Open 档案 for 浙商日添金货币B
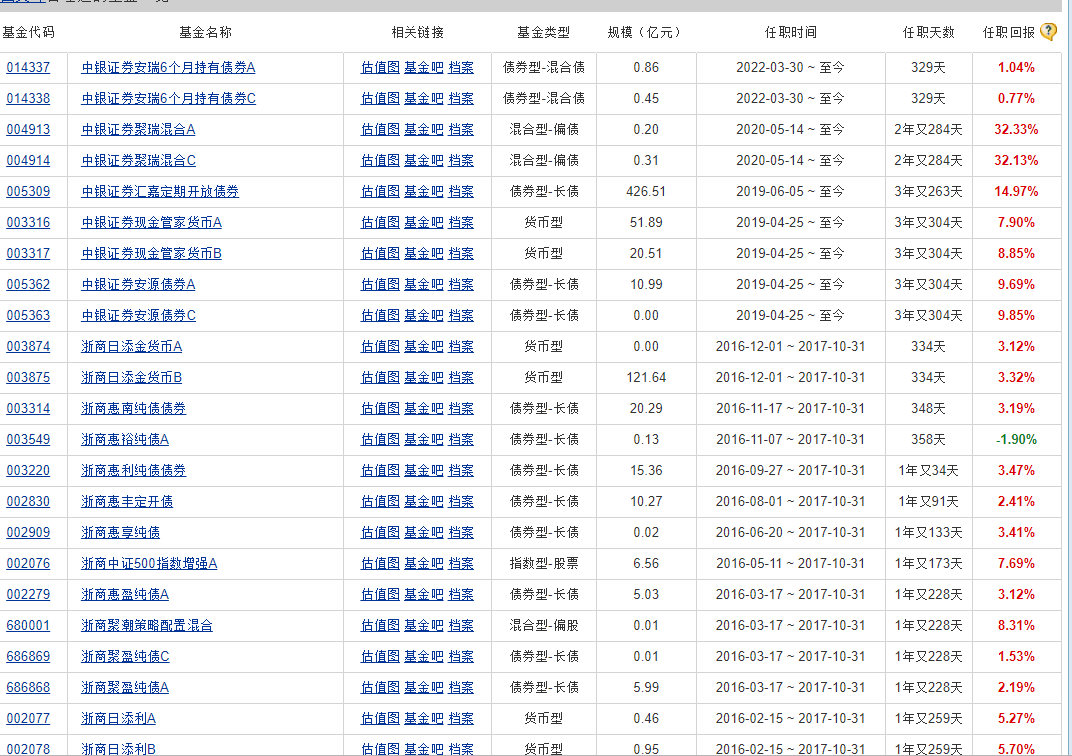Screen dimensions: 1072x756 tap(461, 378)
